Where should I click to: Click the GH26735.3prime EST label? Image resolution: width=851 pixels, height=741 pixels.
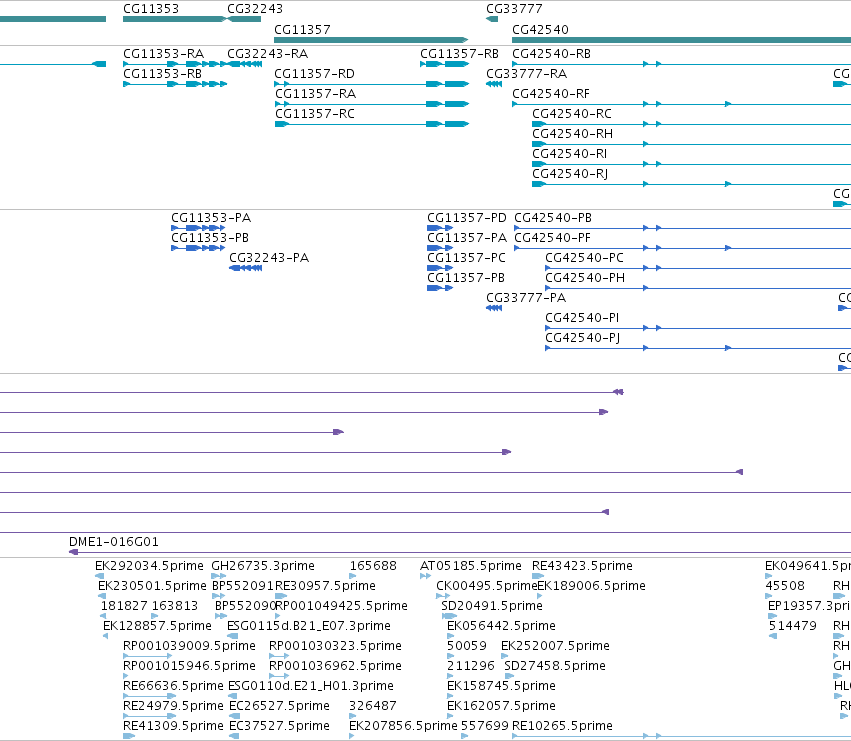[263, 566]
